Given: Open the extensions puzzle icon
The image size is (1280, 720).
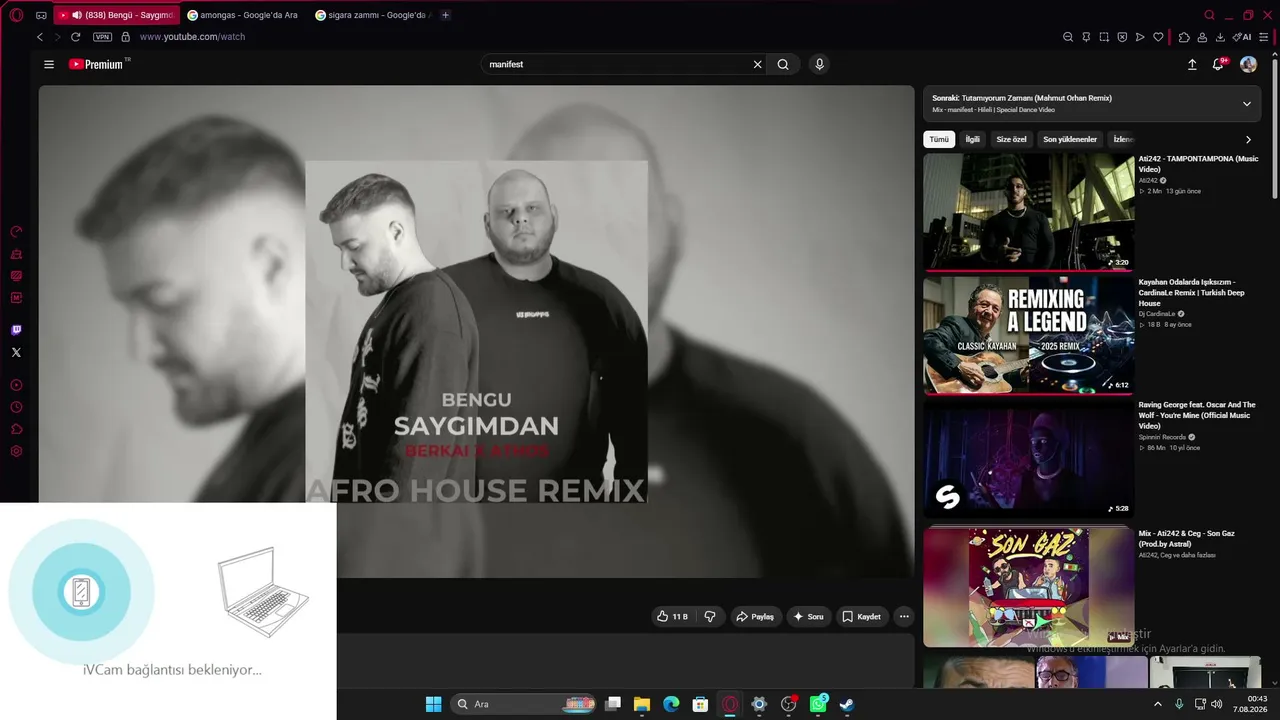Looking at the screenshot, I should point(1184,37).
